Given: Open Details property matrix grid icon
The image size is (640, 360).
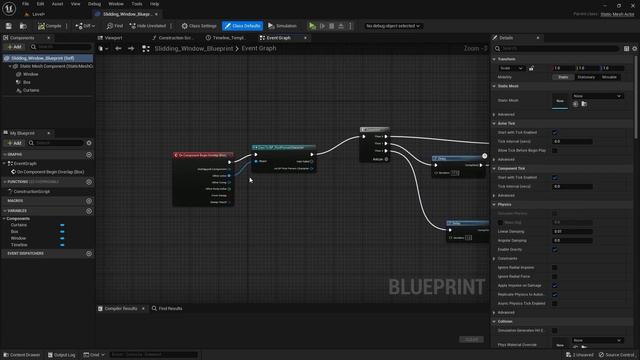Looking at the screenshot, I should (627, 49).
